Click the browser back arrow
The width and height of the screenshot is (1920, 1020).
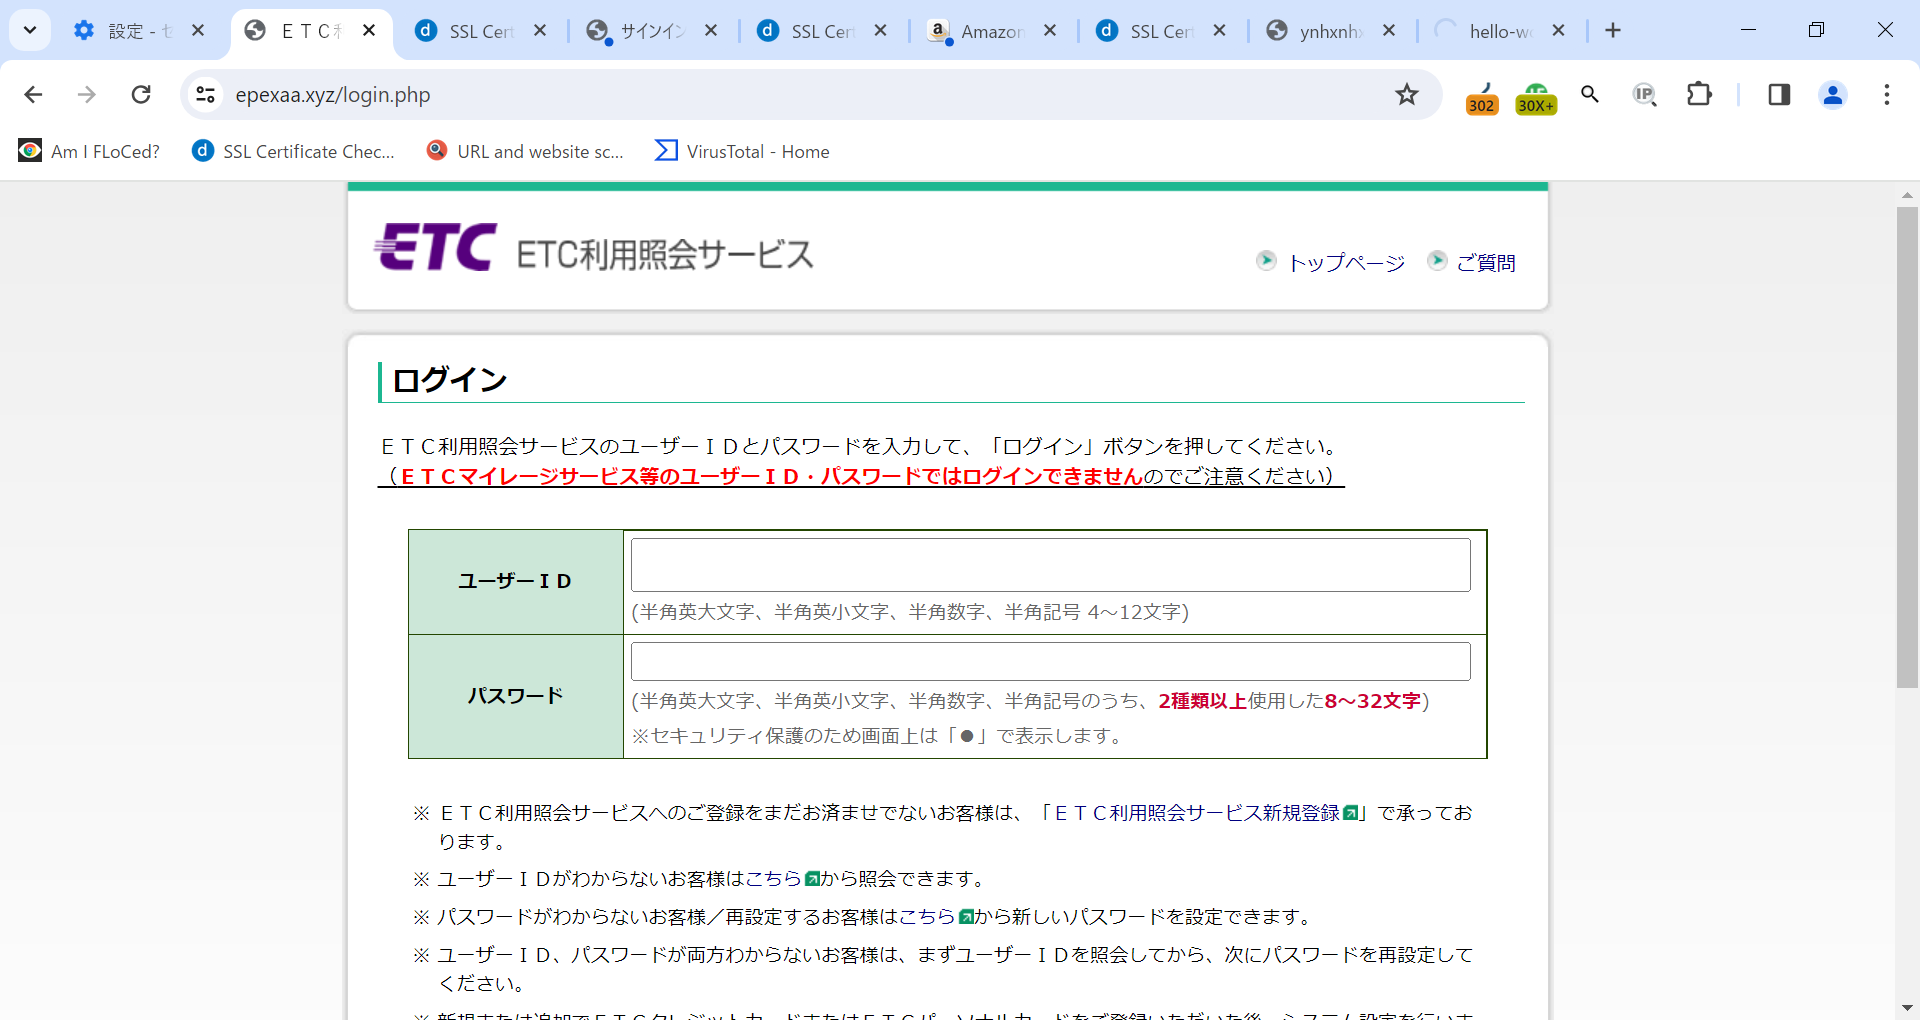[x=33, y=94]
